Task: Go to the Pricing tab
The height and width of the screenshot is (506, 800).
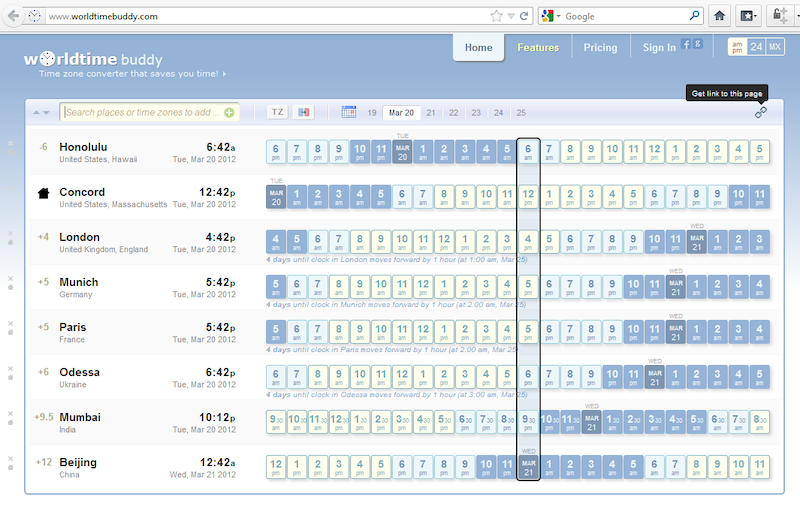Action: 600,47
